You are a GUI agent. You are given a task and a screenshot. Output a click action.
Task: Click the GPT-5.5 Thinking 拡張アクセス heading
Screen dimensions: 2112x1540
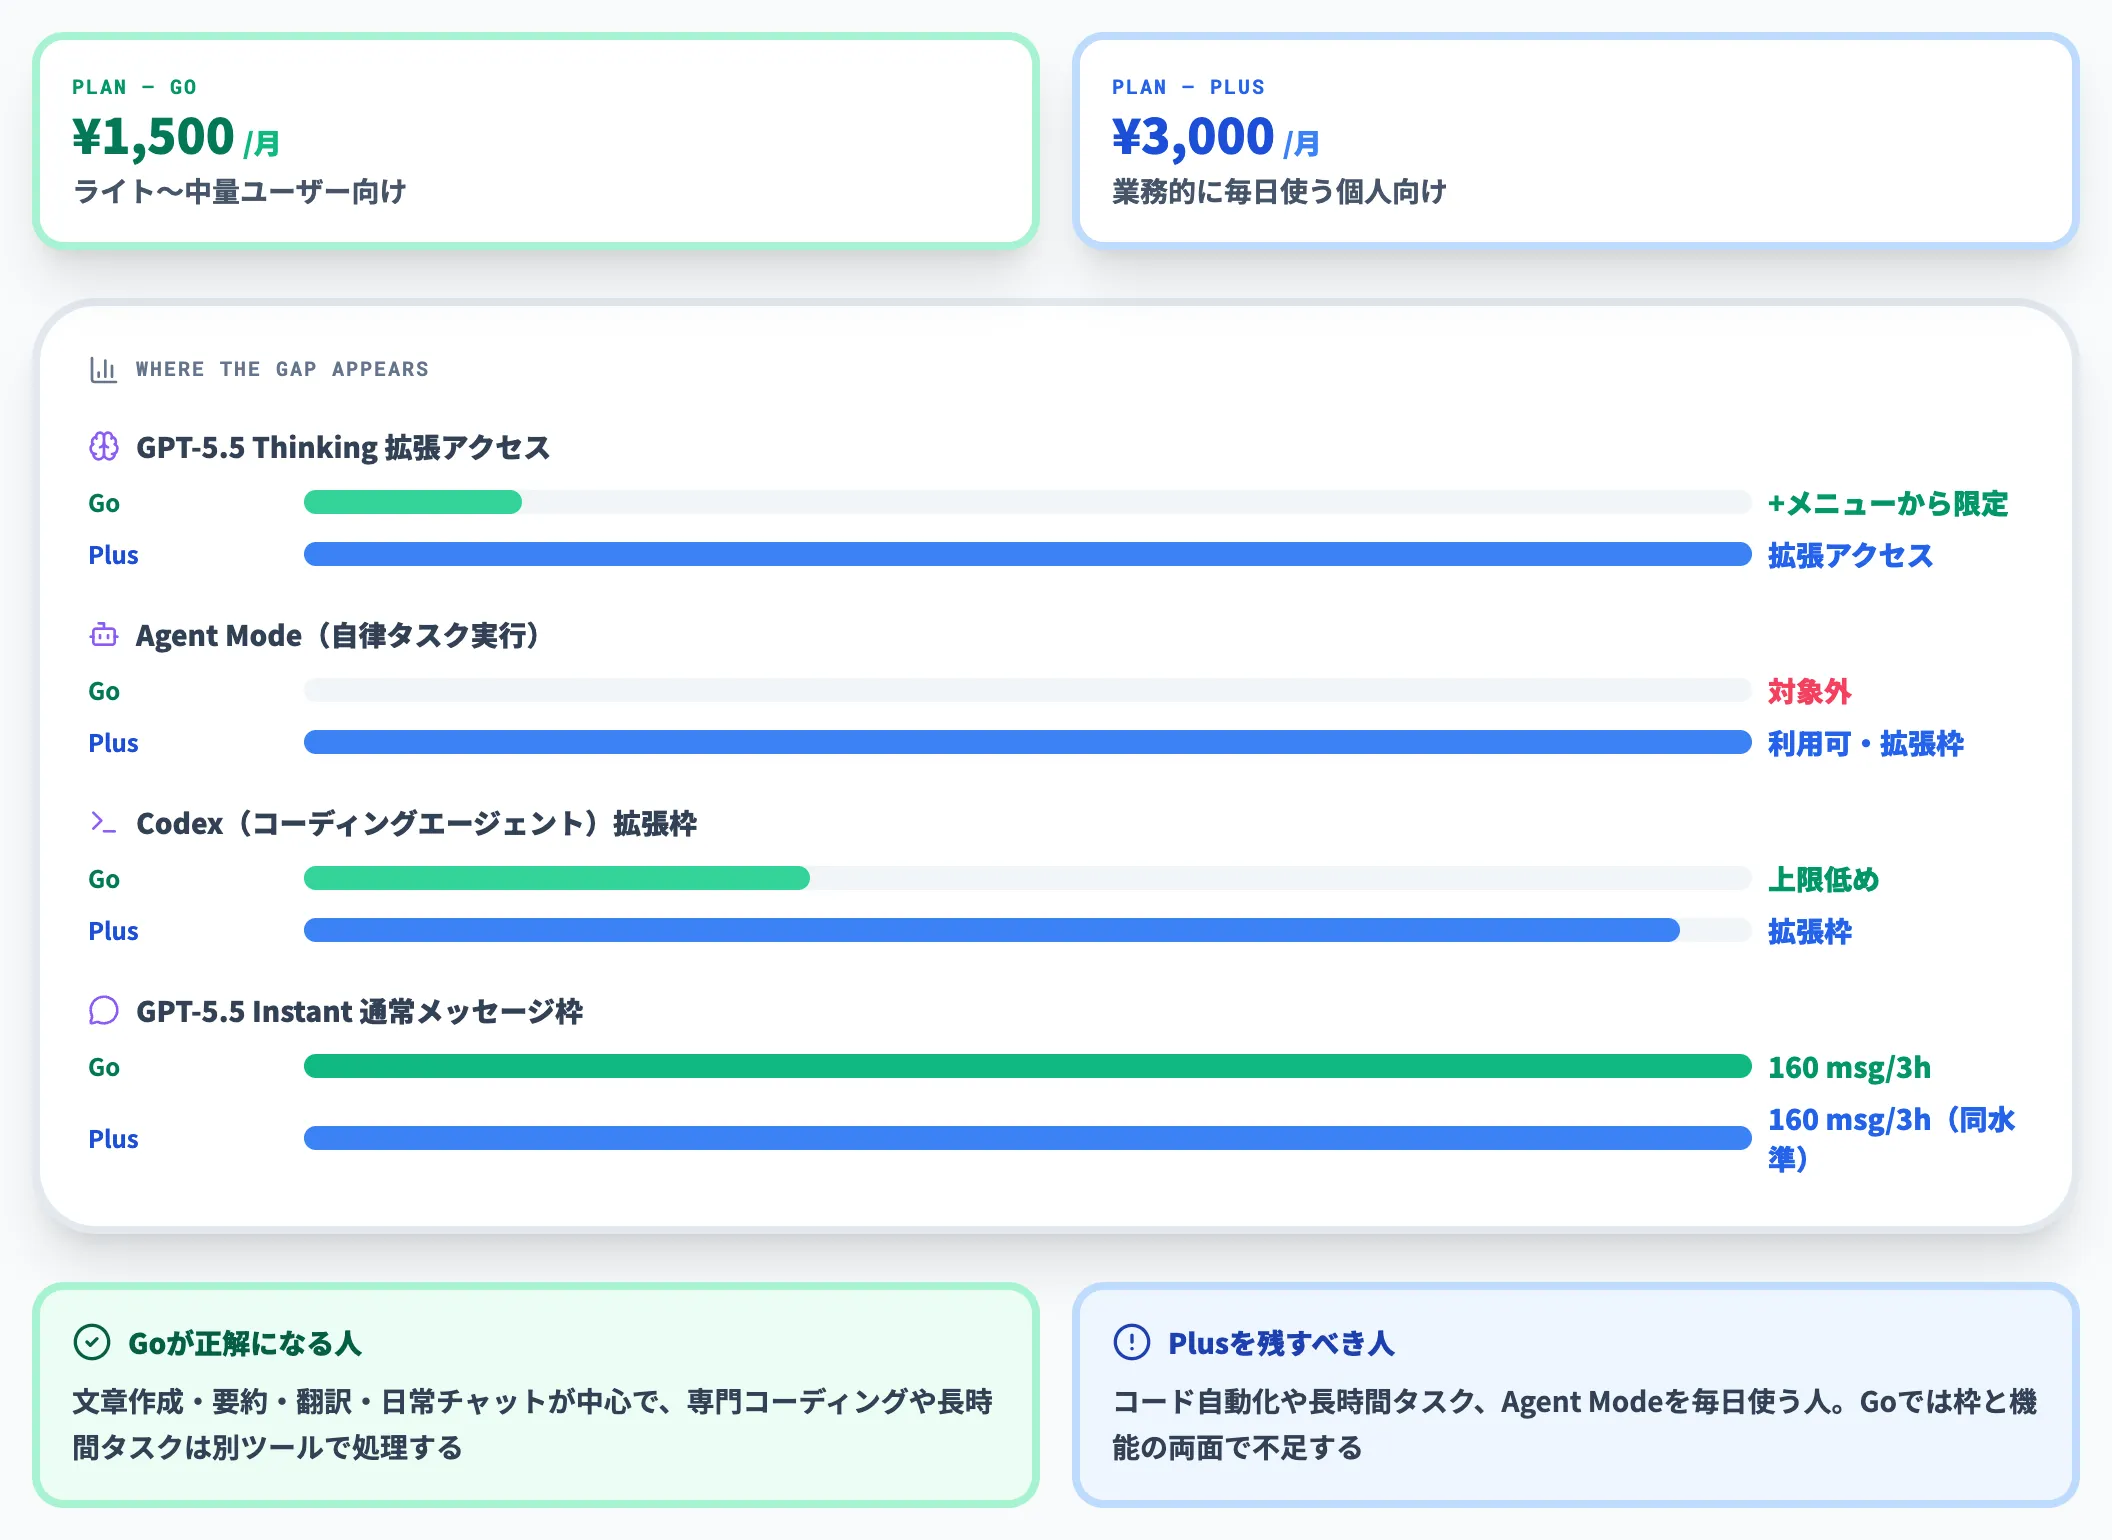pos(343,447)
